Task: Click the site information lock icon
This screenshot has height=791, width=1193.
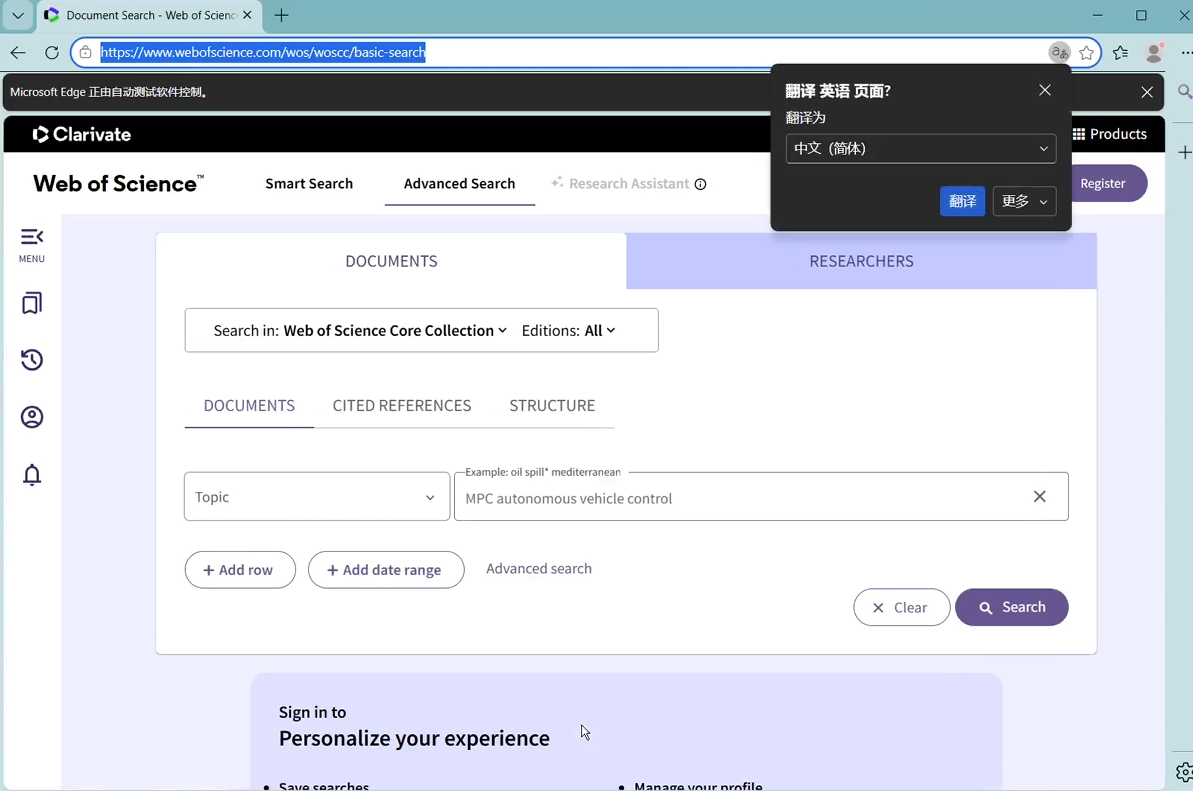Action: (x=85, y=52)
